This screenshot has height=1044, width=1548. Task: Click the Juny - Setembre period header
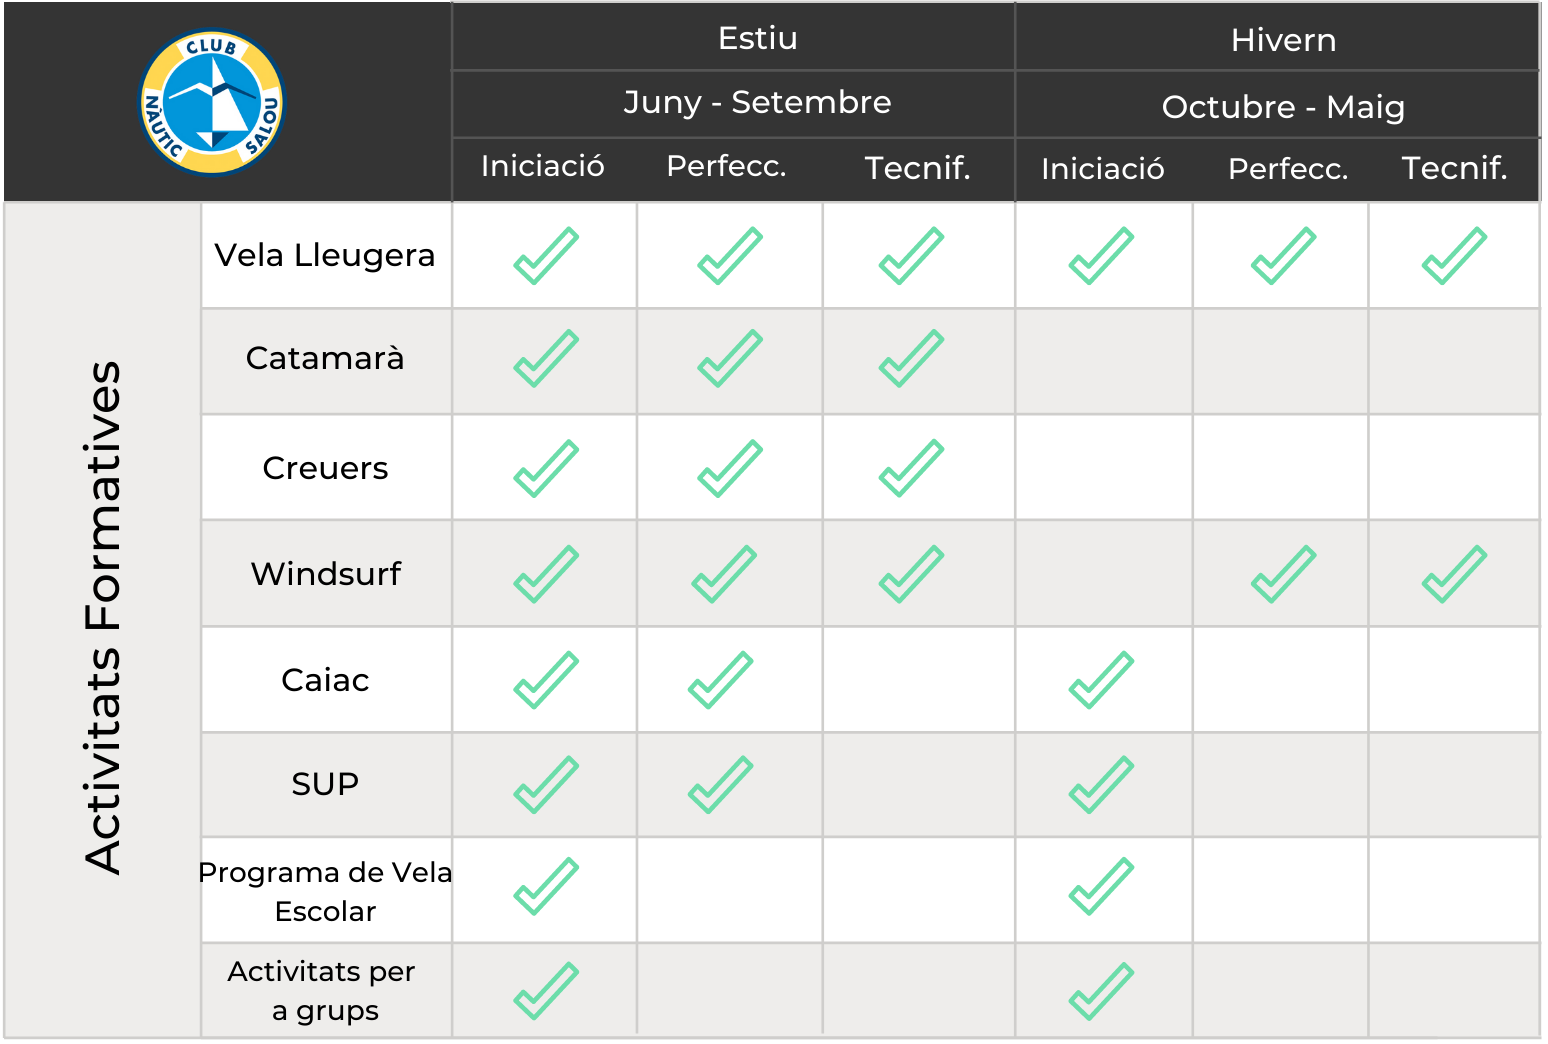tap(757, 102)
